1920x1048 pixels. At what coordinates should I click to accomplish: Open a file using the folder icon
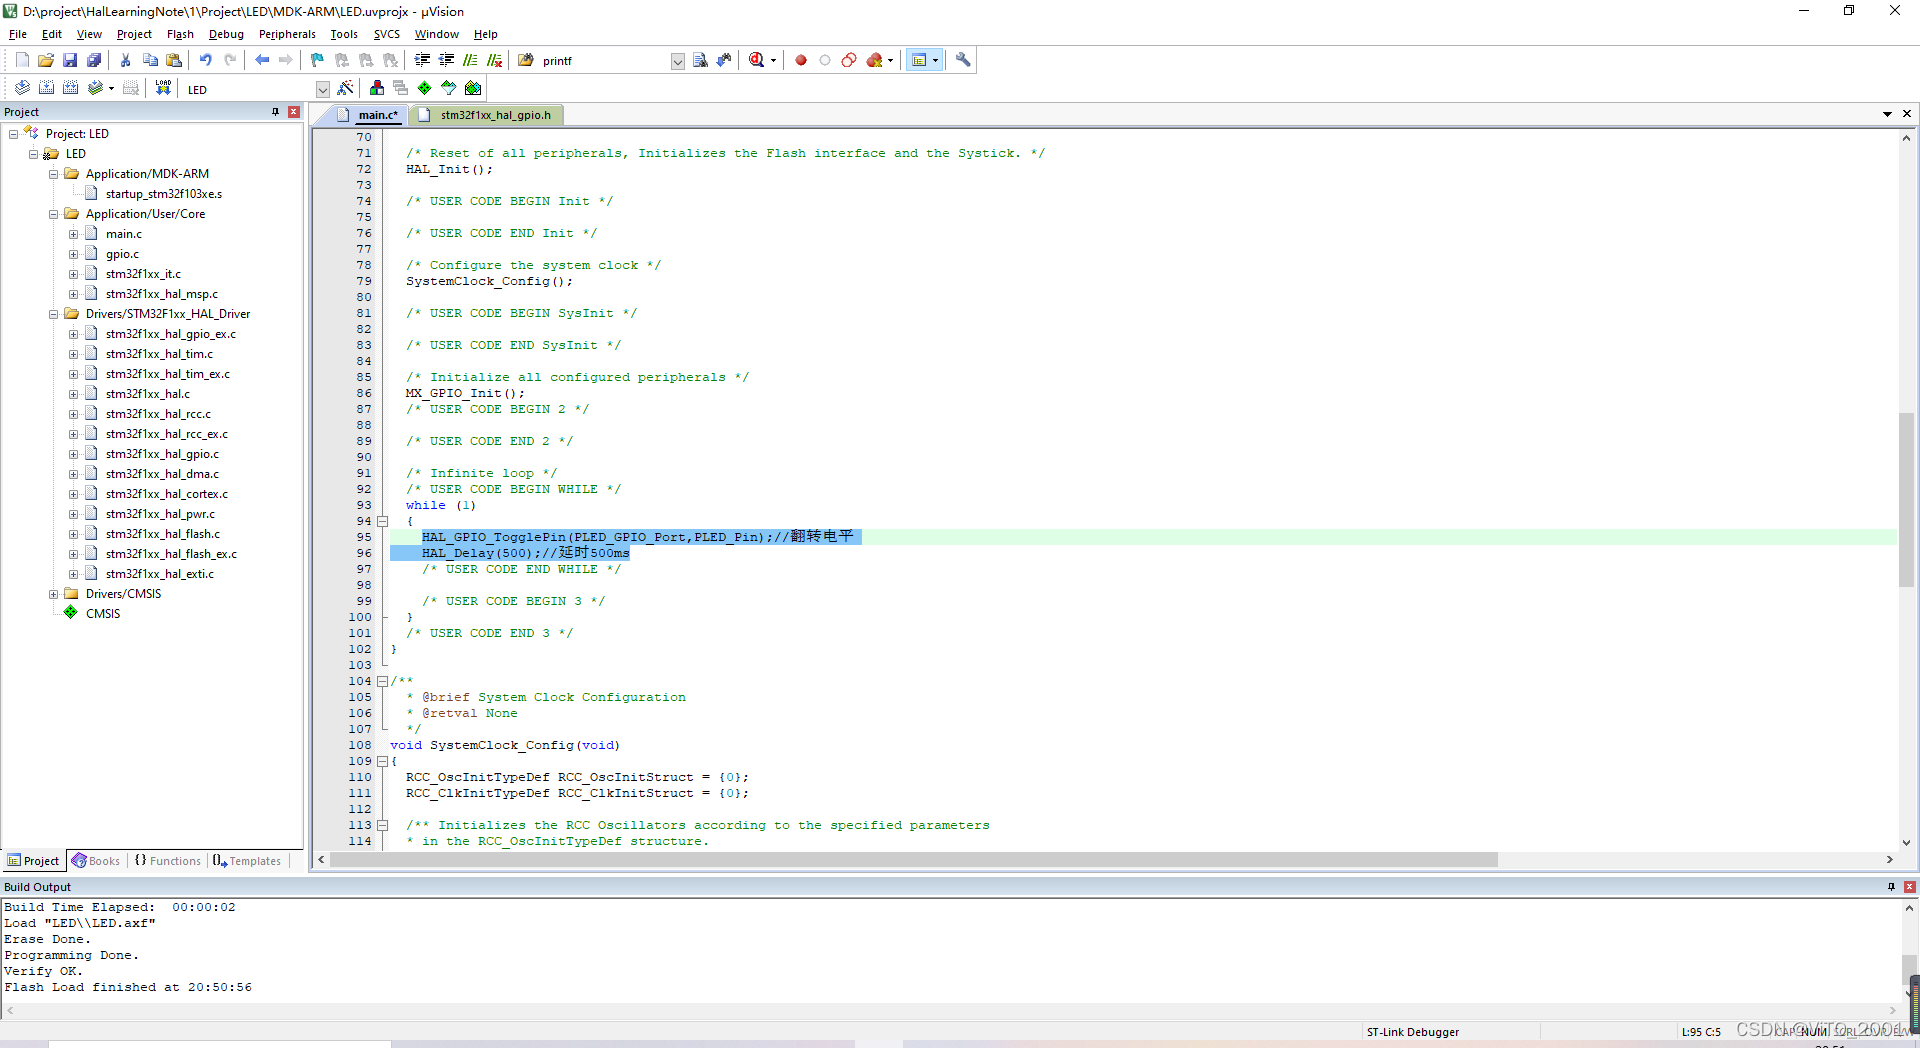pyautogui.click(x=46, y=60)
